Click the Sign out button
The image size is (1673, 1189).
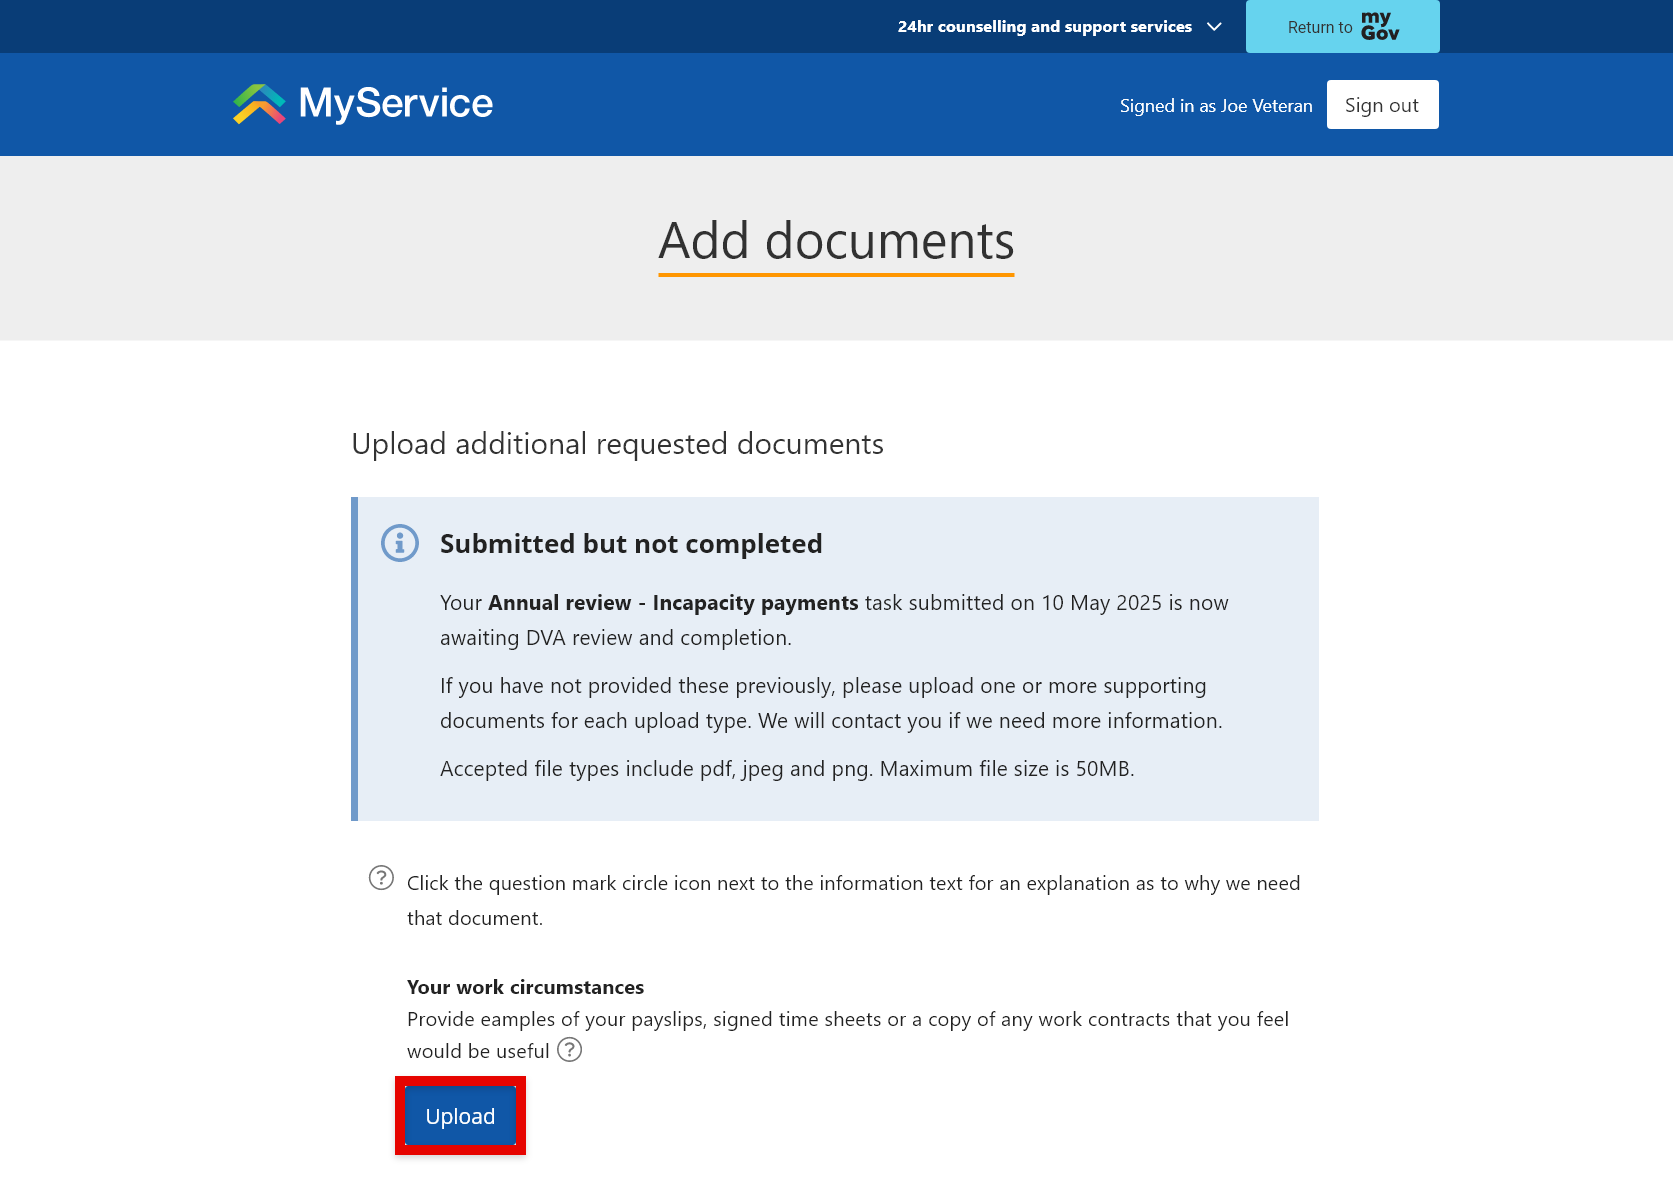pos(1382,104)
